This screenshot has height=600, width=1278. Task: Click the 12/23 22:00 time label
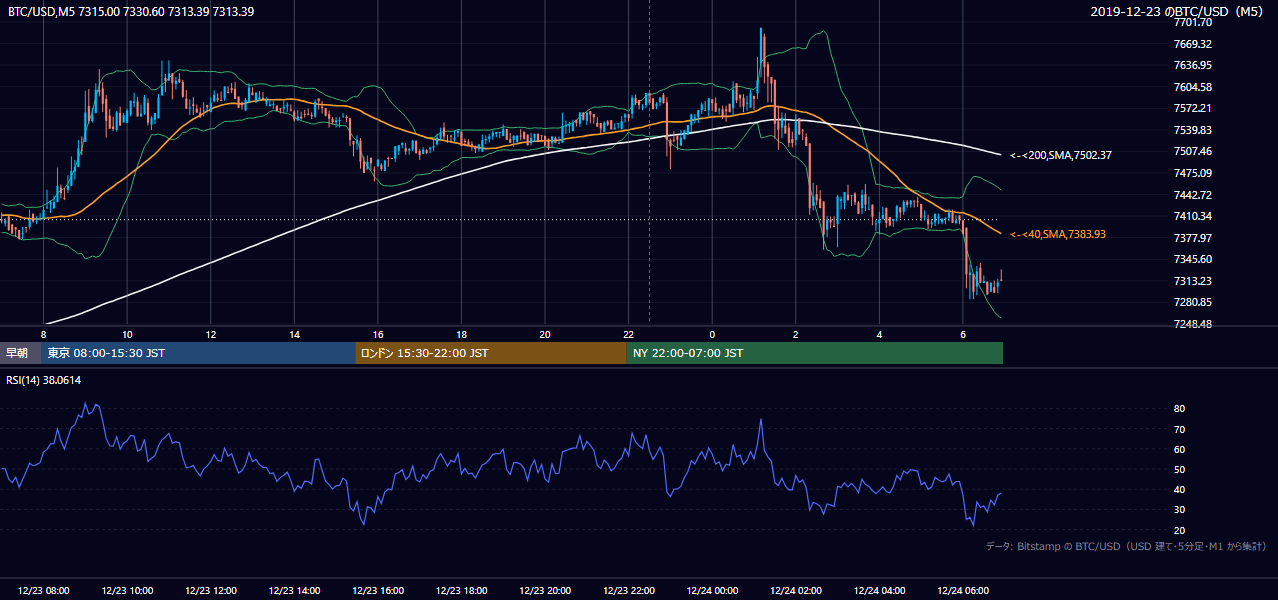click(628, 591)
